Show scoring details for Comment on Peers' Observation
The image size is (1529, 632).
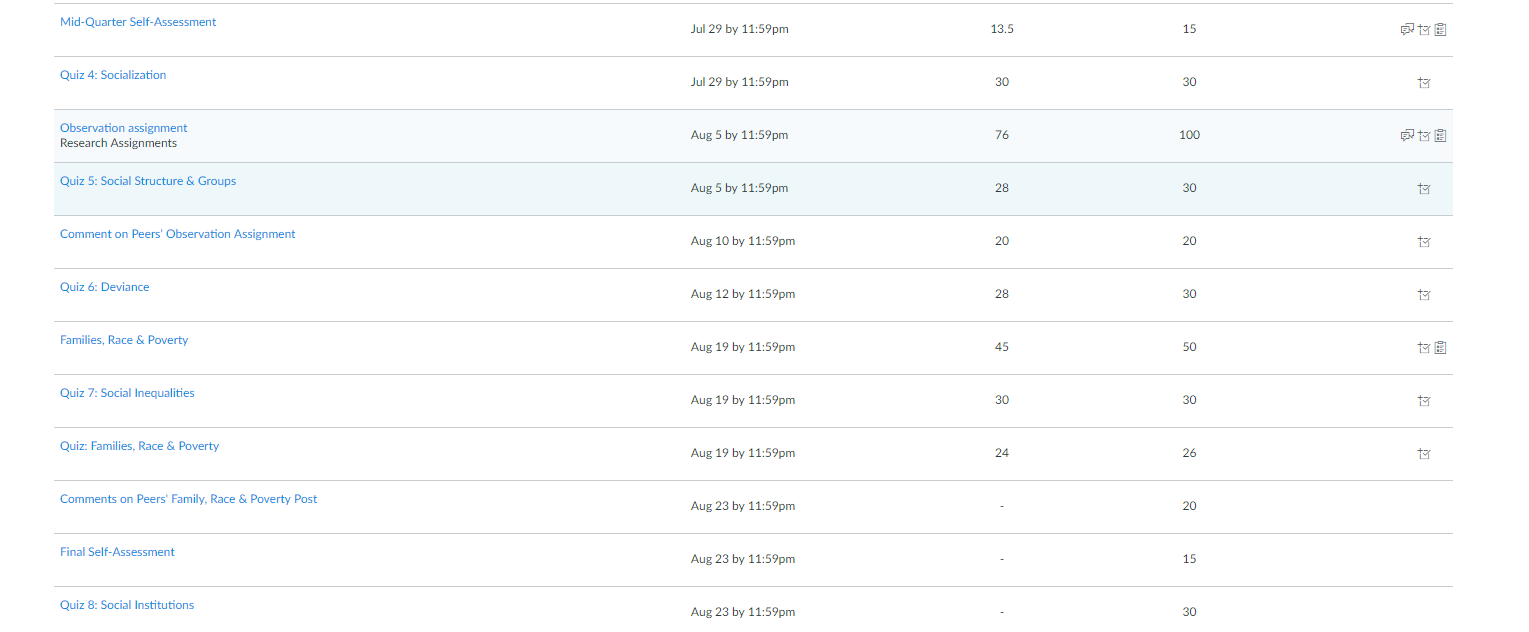coord(1424,242)
